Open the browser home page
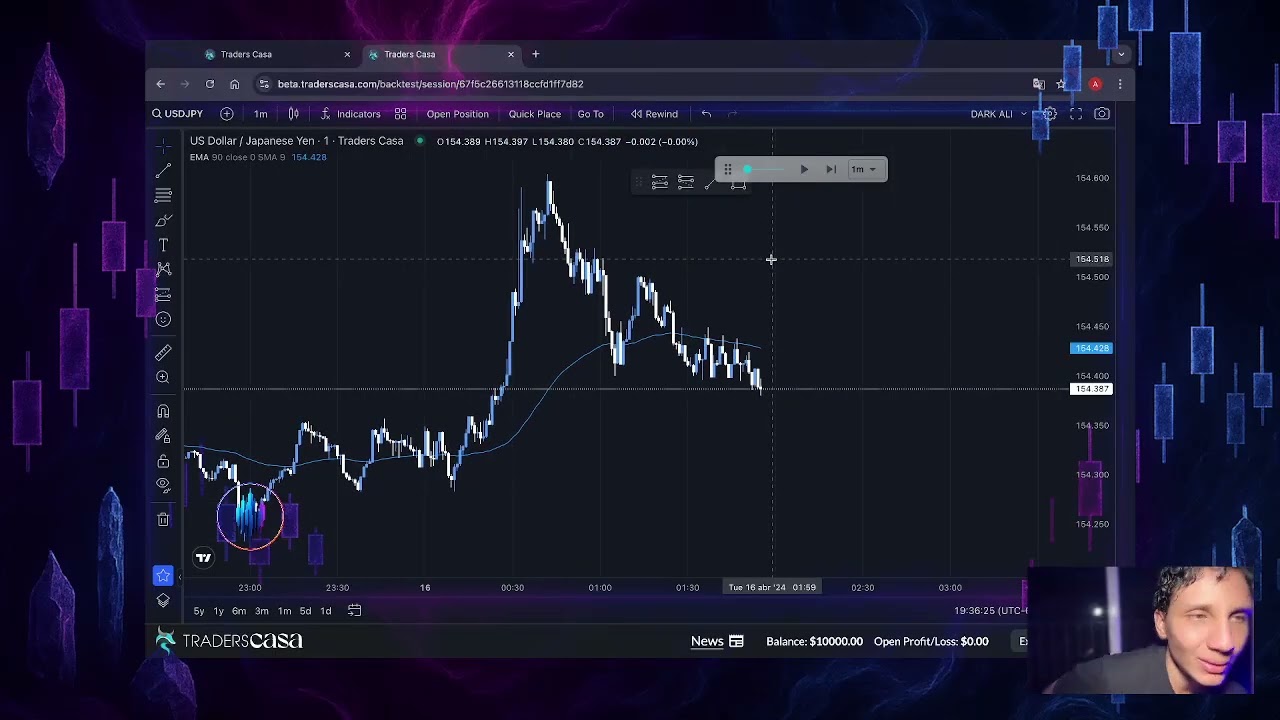 [x=235, y=84]
